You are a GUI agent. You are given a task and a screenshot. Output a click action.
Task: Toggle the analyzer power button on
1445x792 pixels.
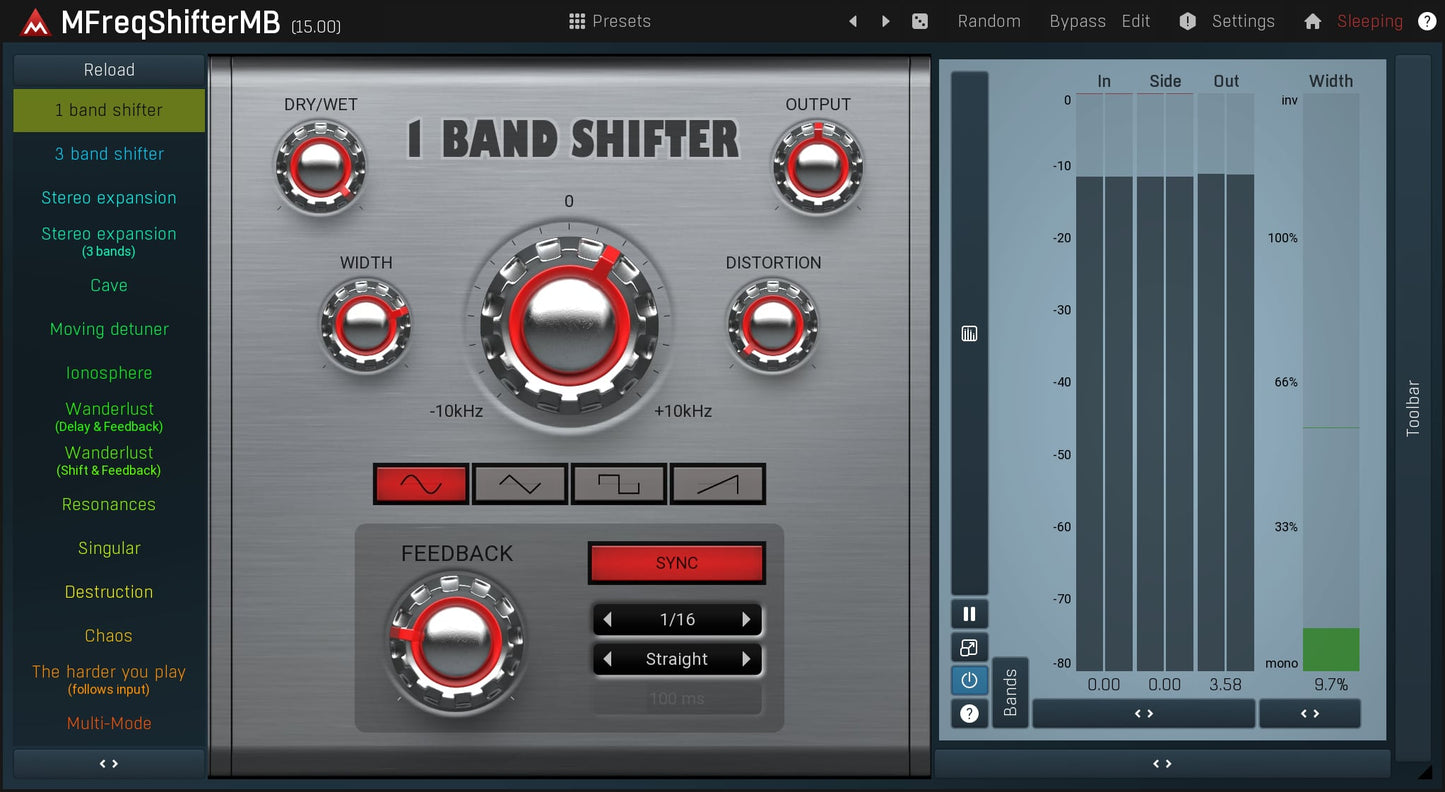pos(968,680)
